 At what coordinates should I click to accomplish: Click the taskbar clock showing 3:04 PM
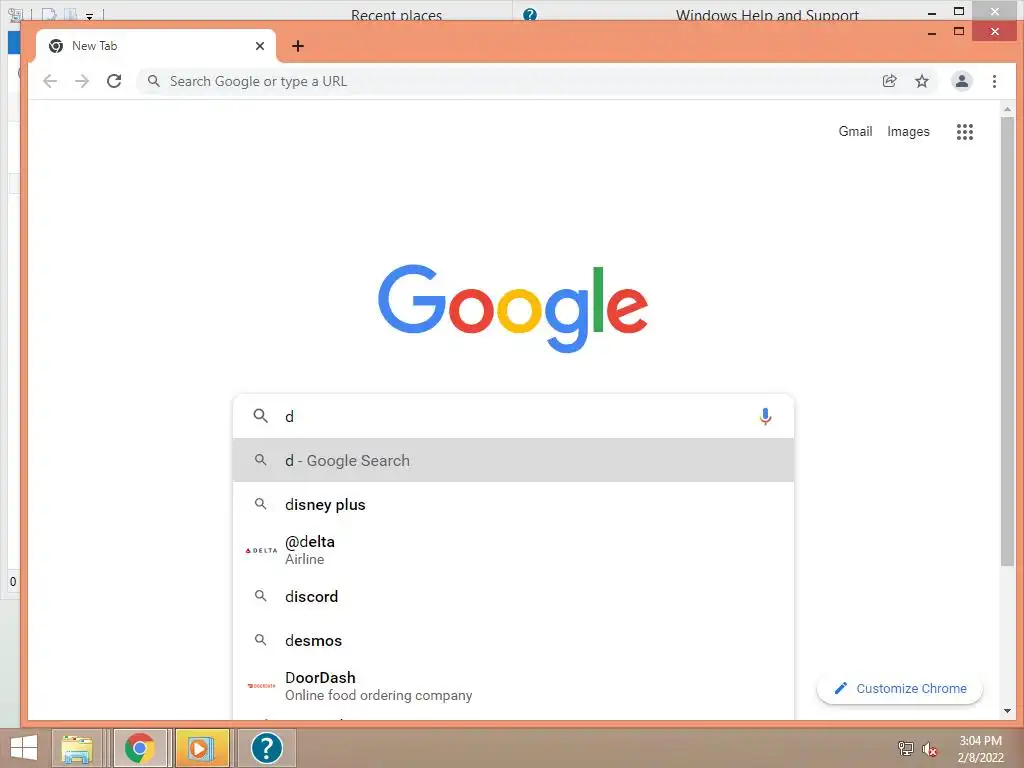980,749
